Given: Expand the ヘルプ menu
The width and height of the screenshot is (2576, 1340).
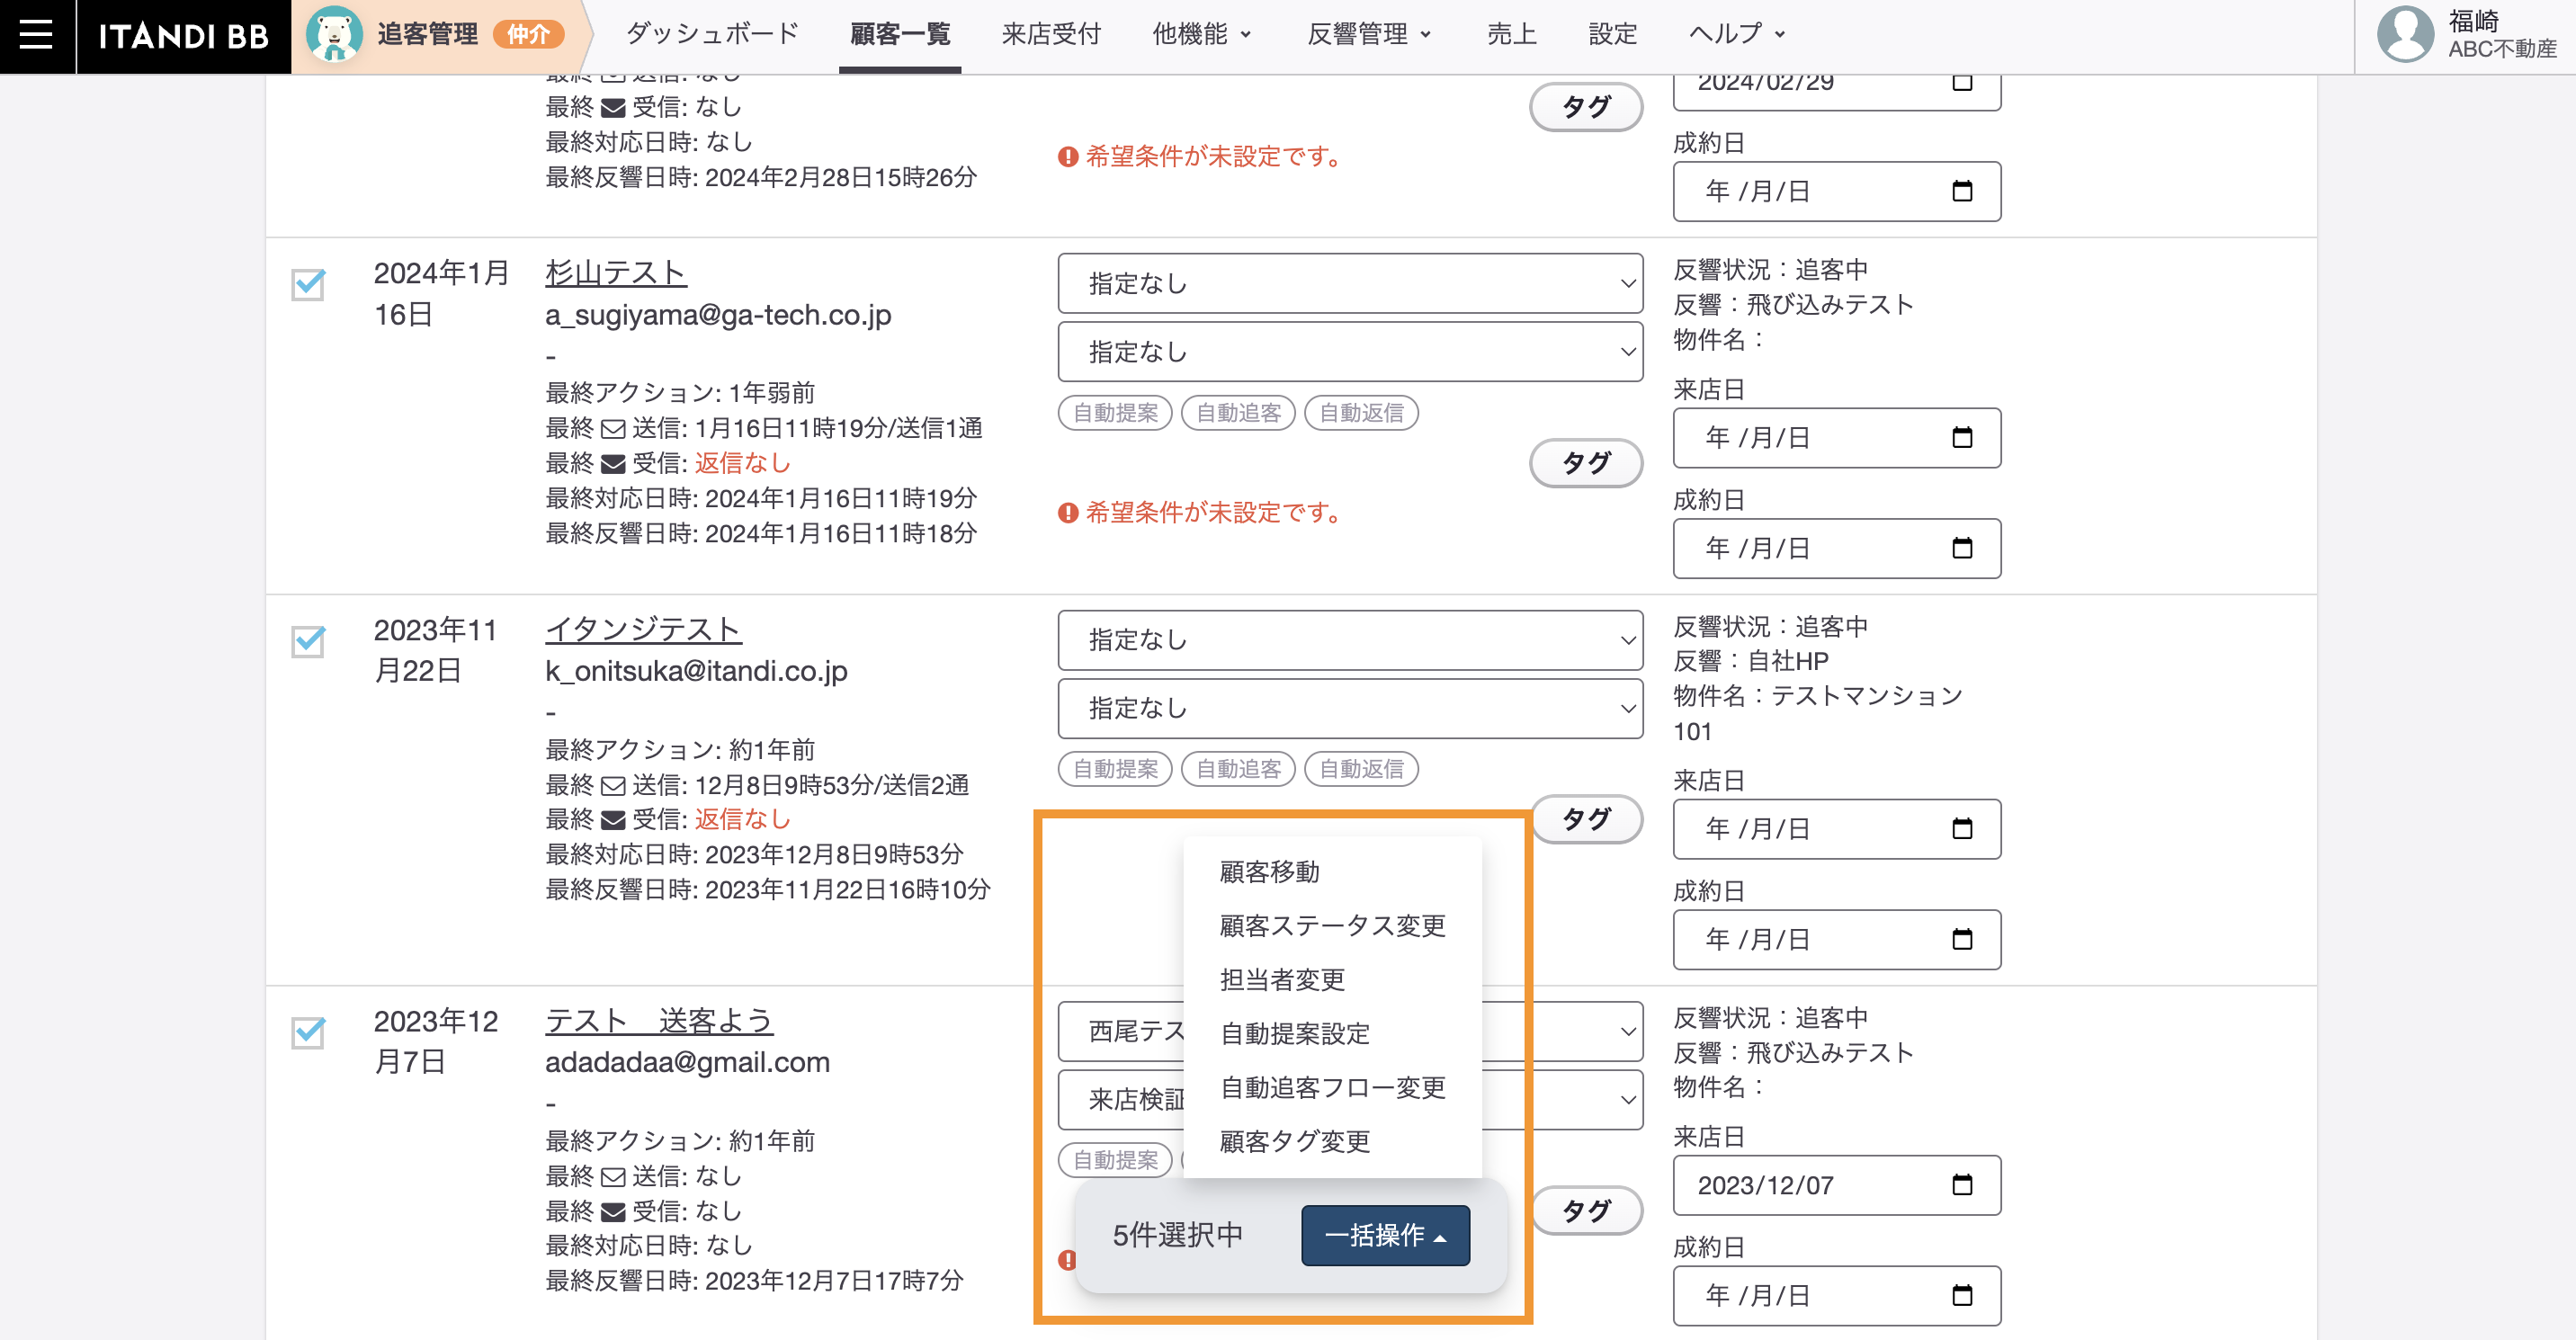Looking at the screenshot, I should (x=1737, y=35).
